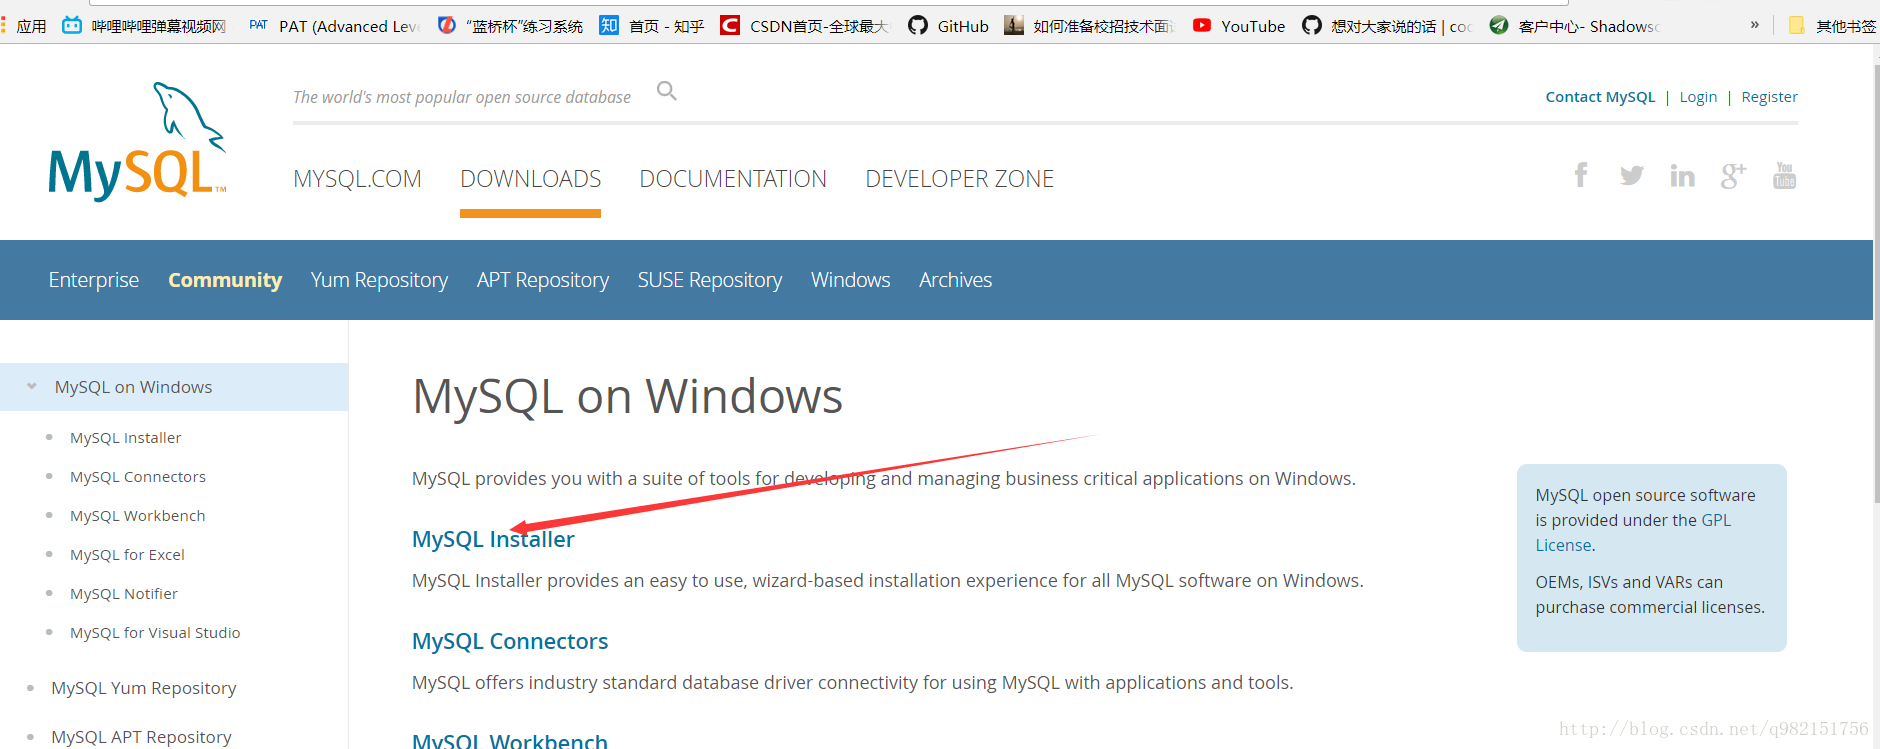This screenshot has width=1880, height=749.
Task: Open the 想对大家说的话 GitHub bookmark
Action: click(x=1387, y=26)
